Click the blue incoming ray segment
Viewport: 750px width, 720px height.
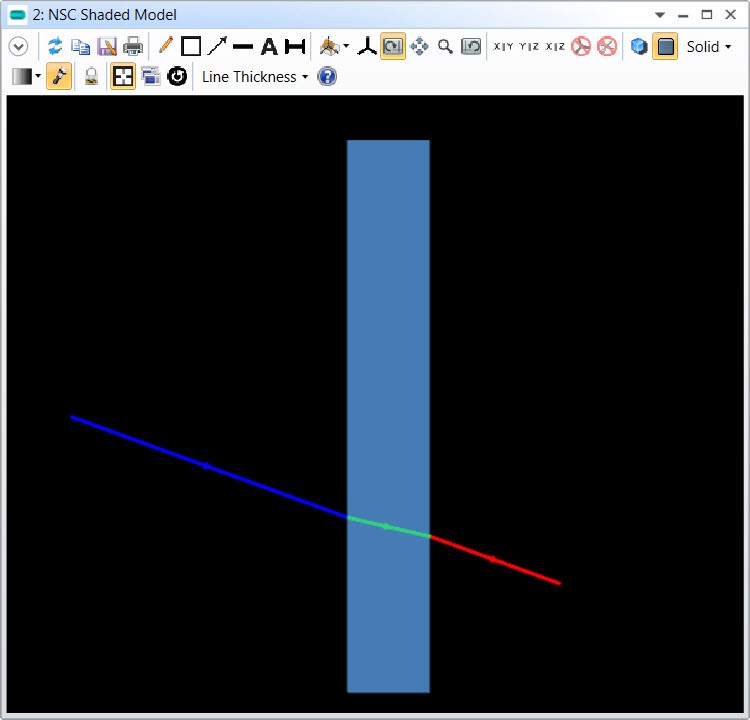[209, 467]
